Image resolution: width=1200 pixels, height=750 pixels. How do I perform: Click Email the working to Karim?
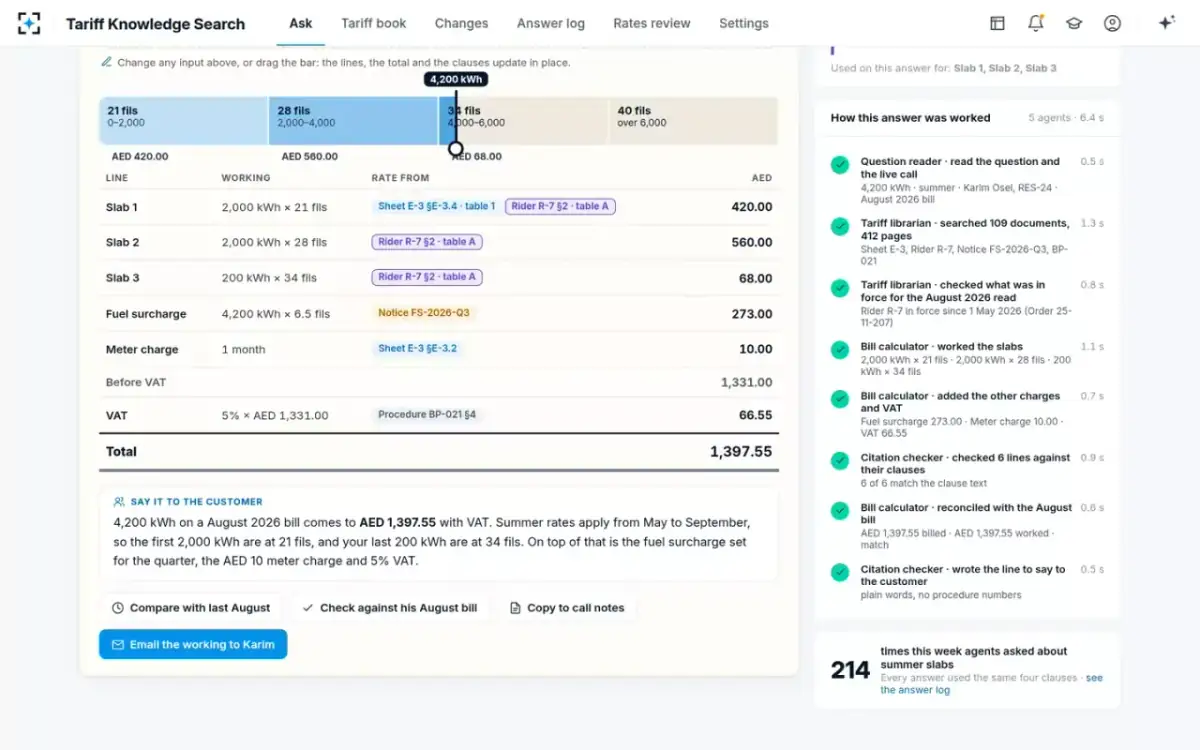click(193, 644)
